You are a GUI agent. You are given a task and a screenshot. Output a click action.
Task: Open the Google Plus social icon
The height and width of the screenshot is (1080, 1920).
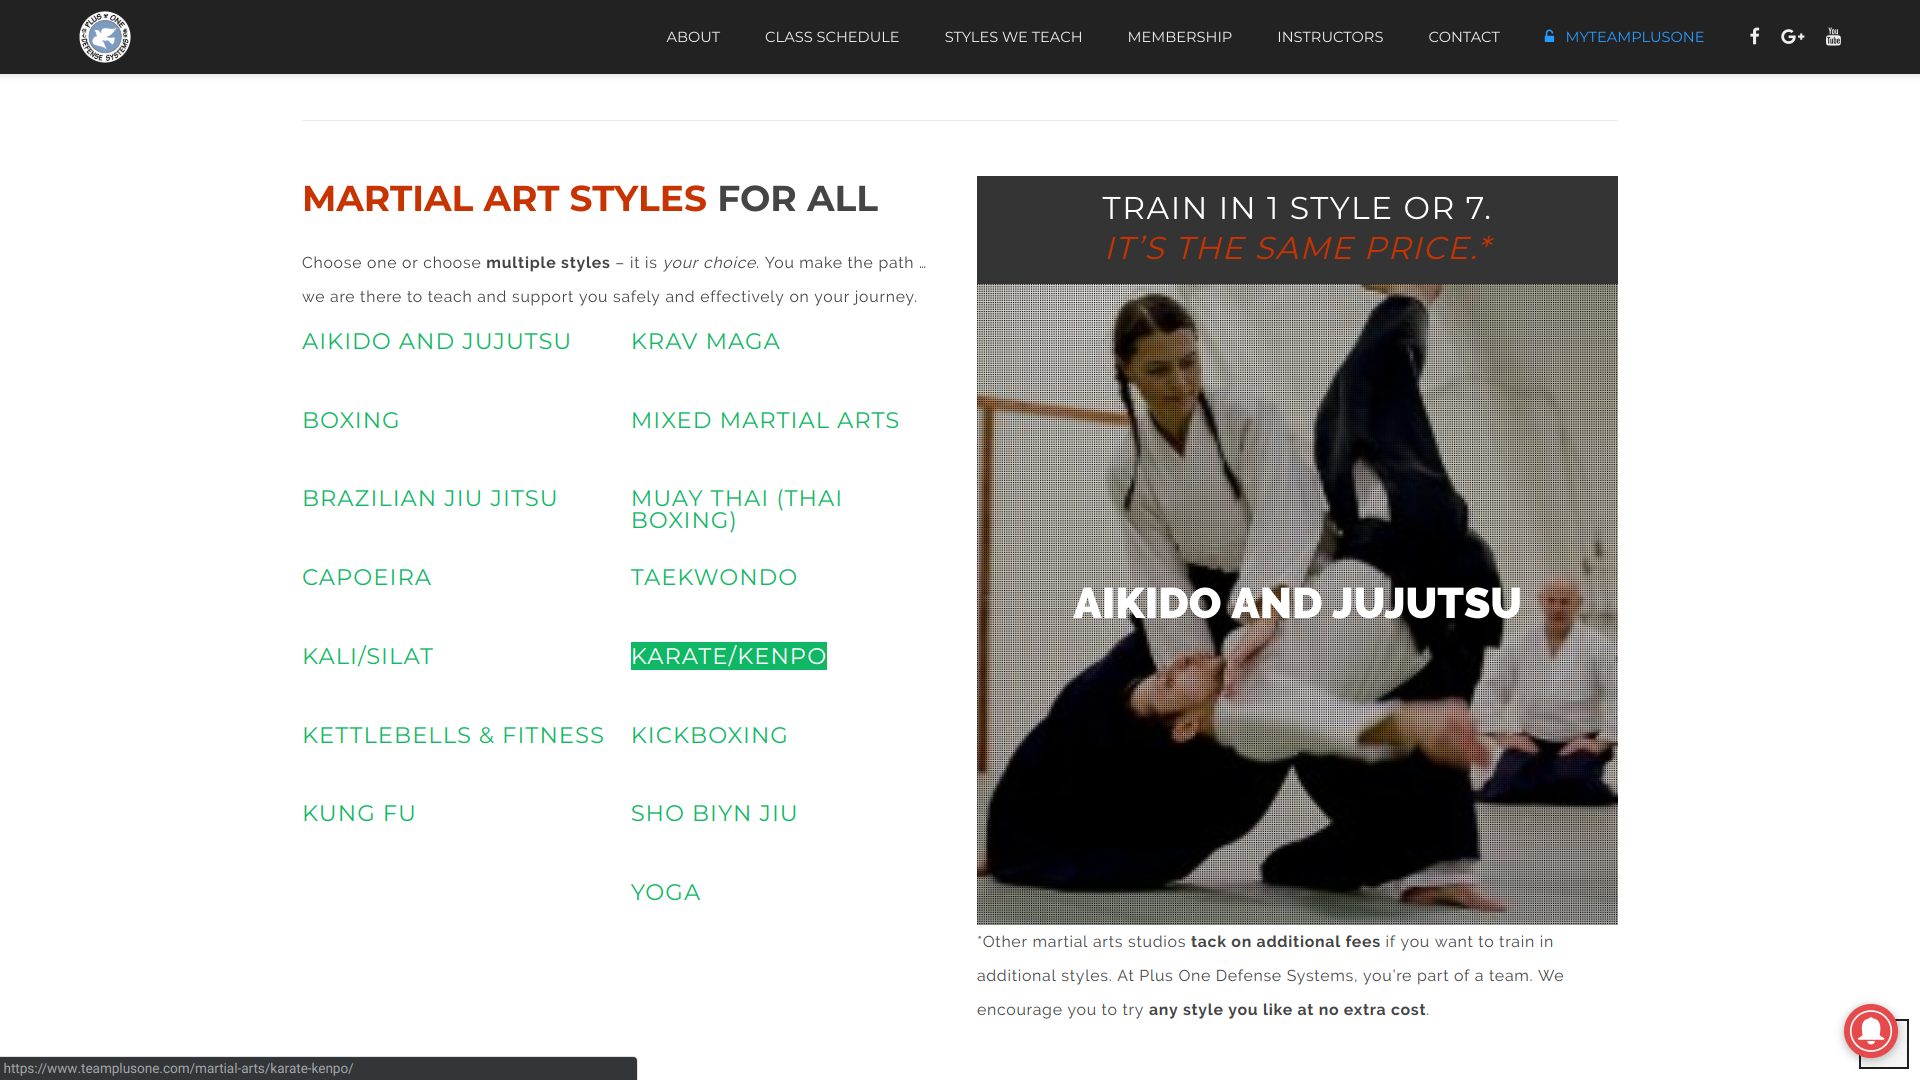1792,37
